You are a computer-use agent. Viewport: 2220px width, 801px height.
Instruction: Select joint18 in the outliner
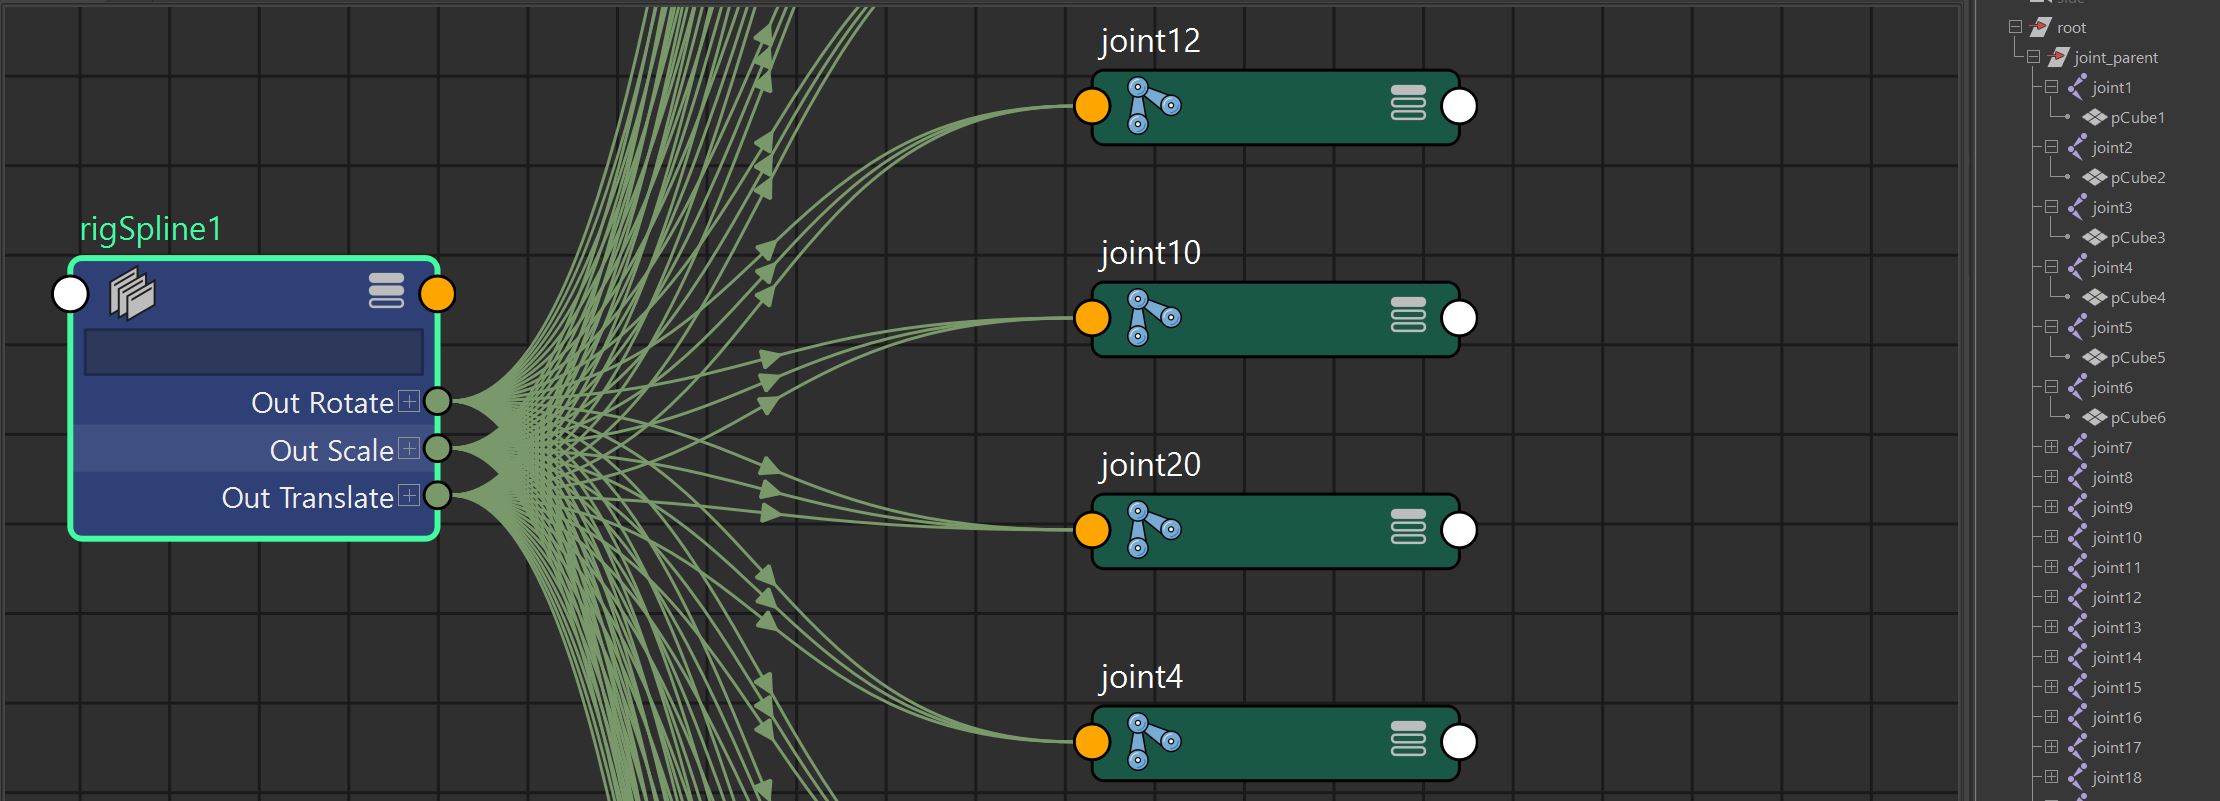(2116, 777)
